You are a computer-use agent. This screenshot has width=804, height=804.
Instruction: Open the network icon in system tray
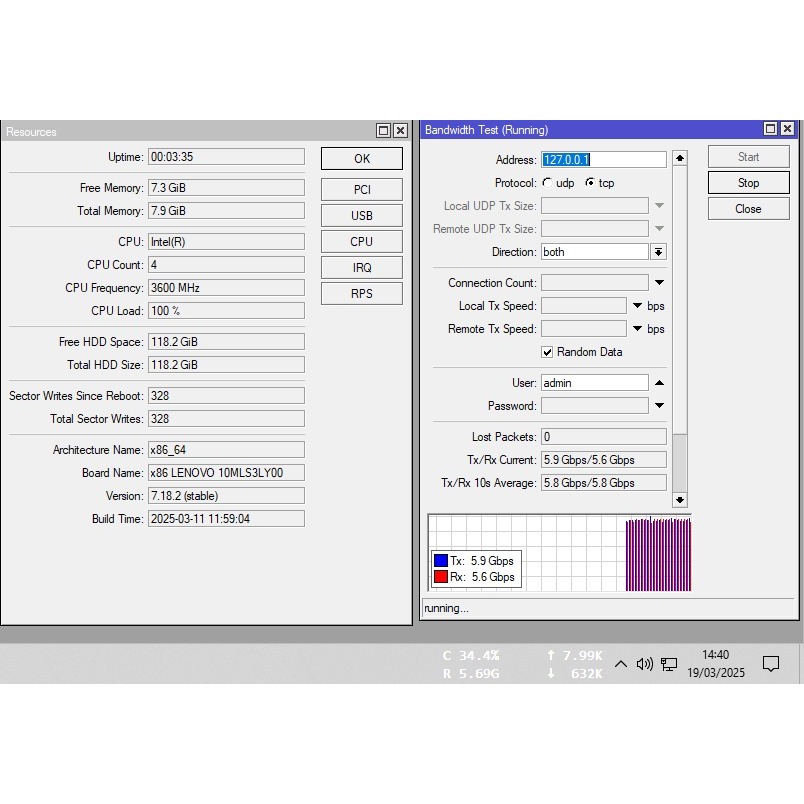(x=669, y=664)
